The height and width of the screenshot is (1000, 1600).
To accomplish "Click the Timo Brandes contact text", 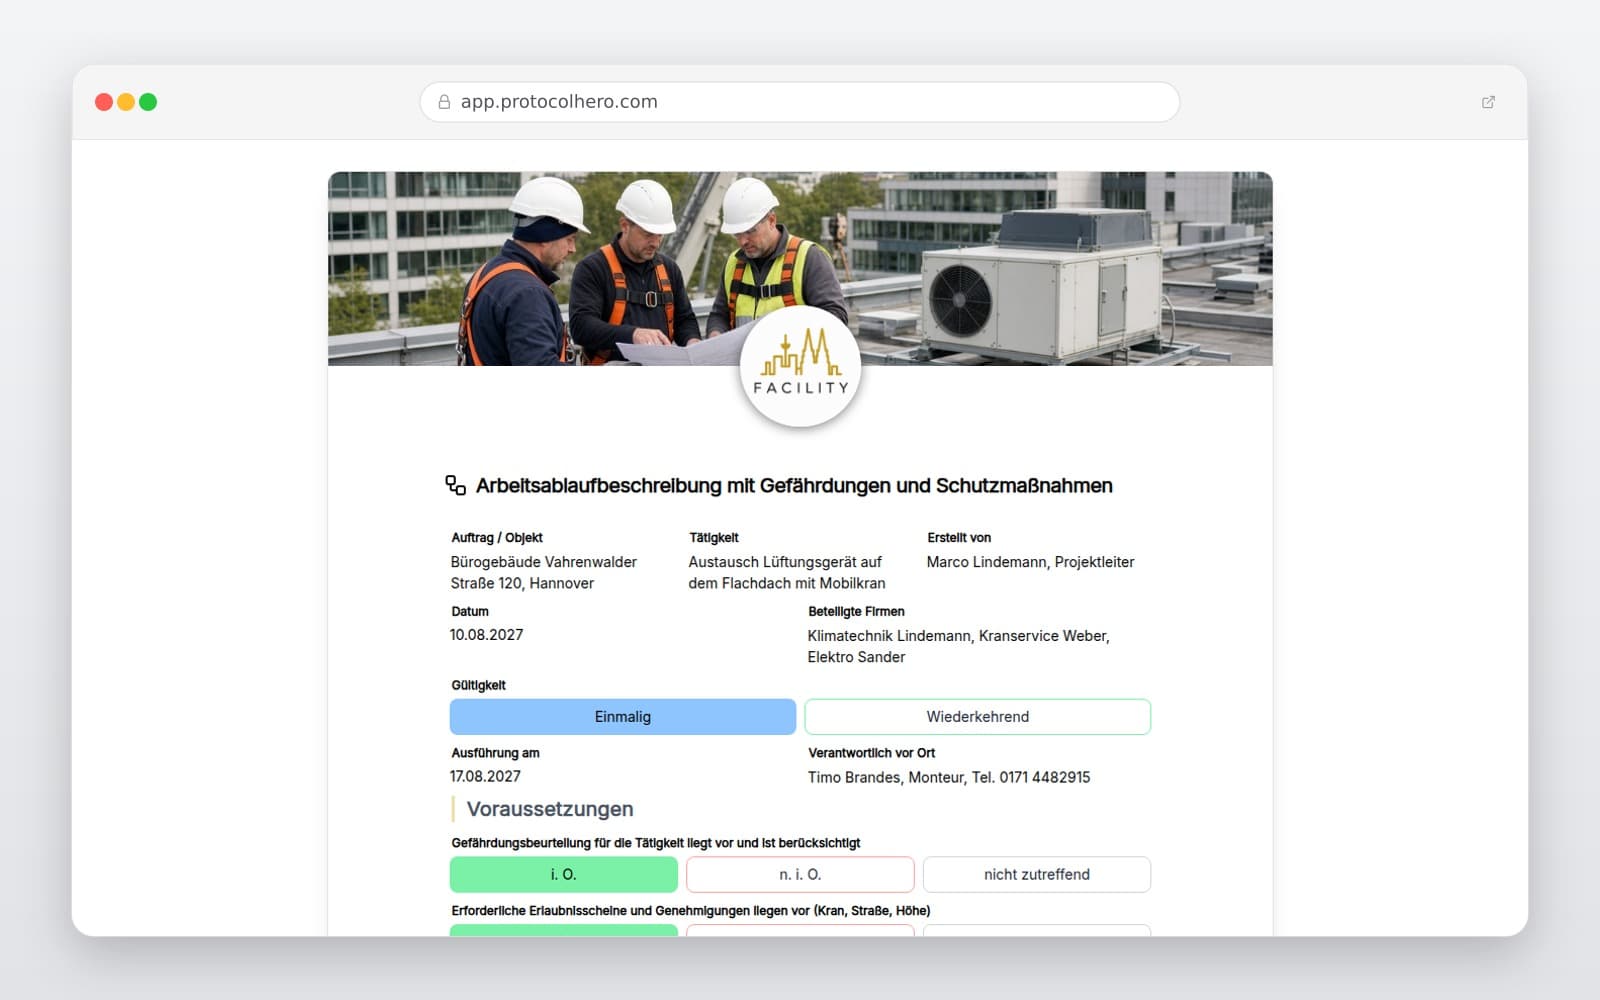I will pos(949,777).
